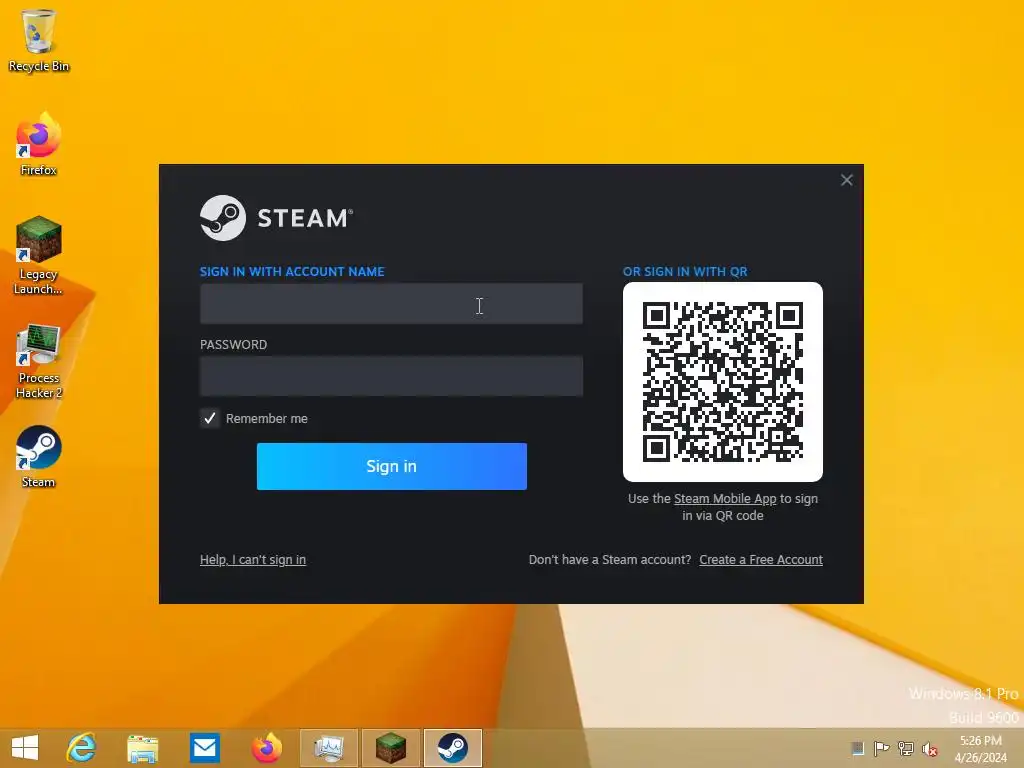Open the Help, I can't sign in link
The height and width of the screenshot is (768, 1024).
253,560
